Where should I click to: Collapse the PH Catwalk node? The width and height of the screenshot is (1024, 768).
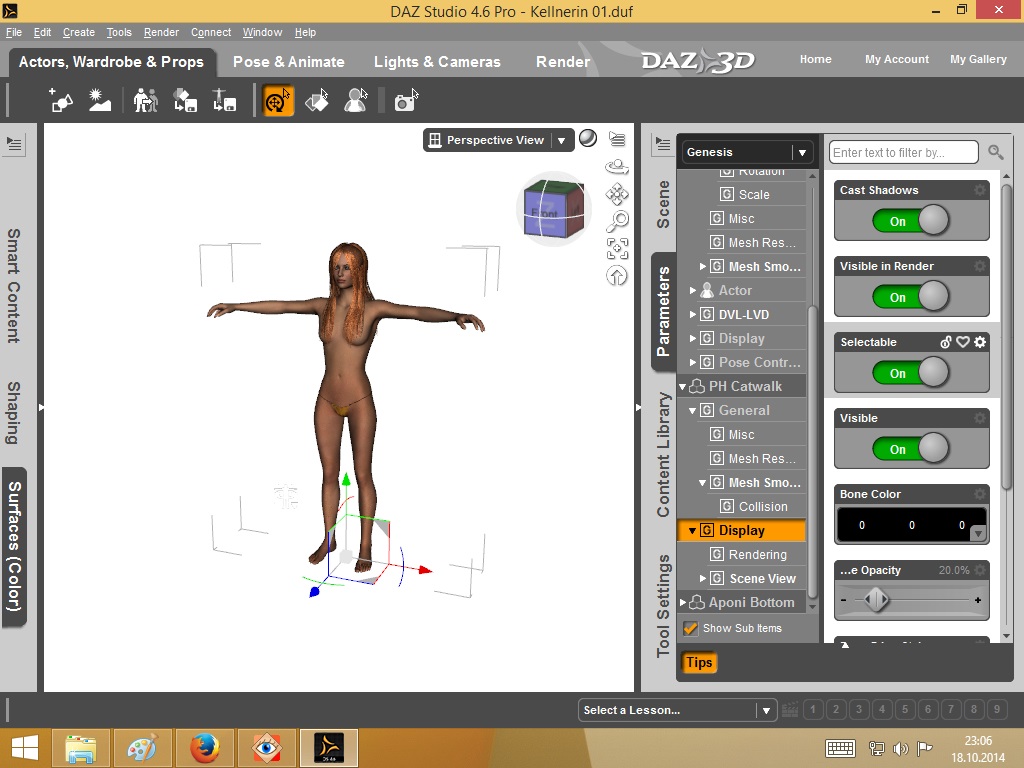pyautogui.click(x=682, y=387)
